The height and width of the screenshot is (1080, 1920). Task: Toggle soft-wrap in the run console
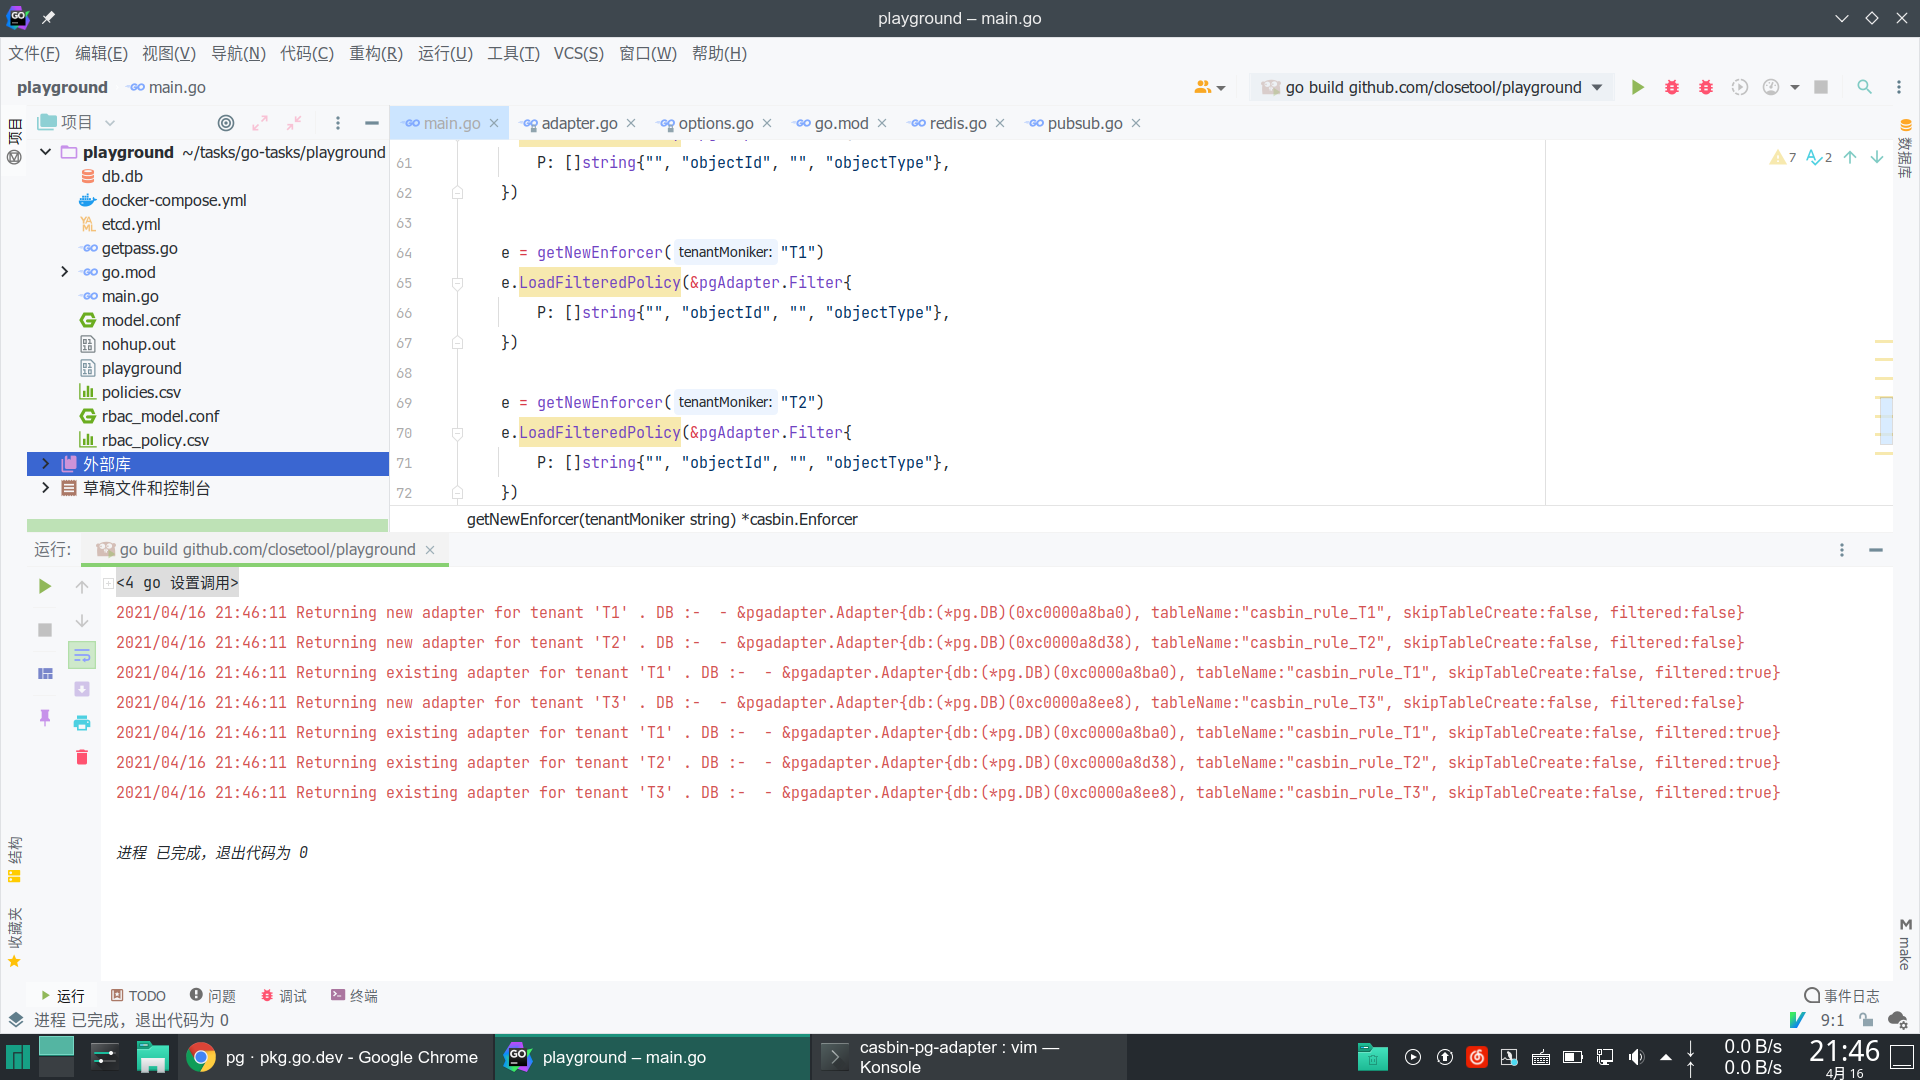pyautogui.click(x=82, y=655)
